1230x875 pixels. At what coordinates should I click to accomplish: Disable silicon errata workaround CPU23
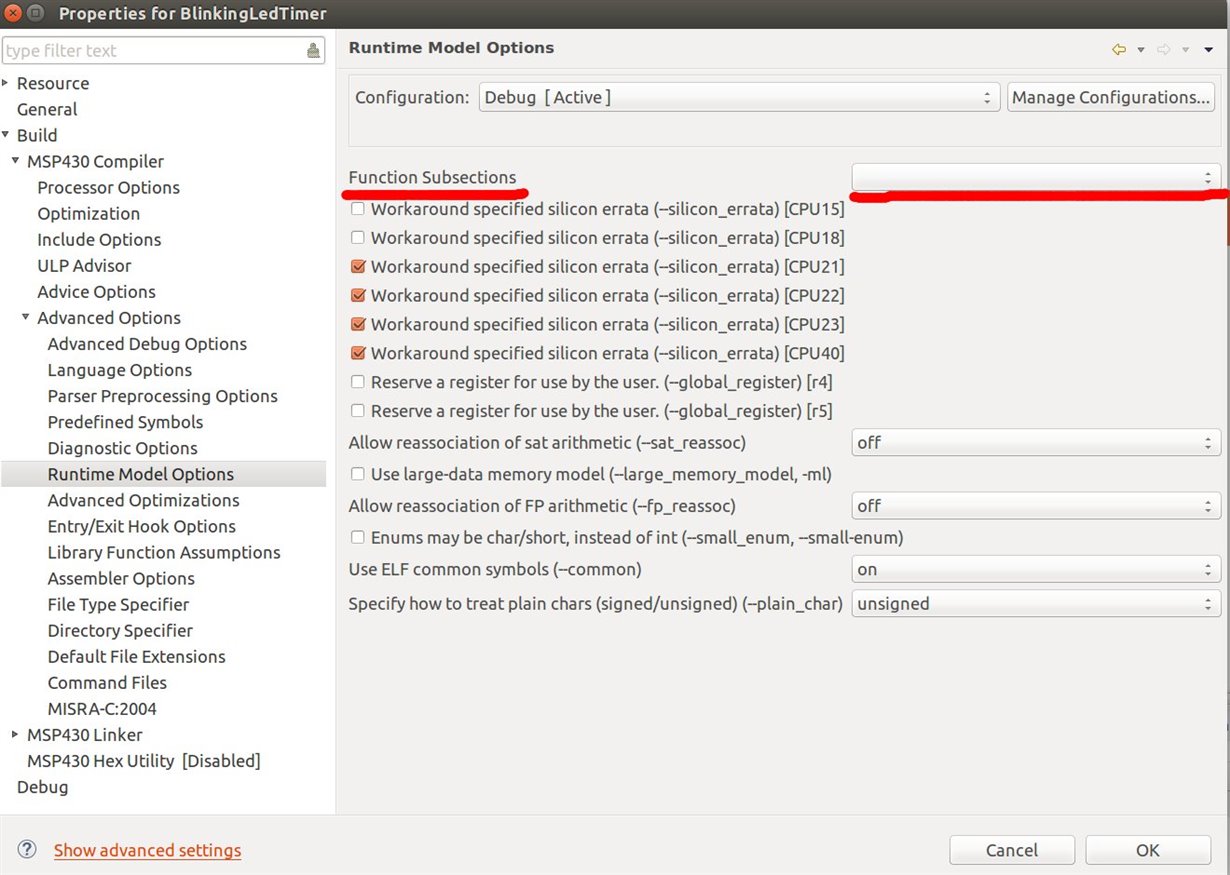(x=358, y=325)
